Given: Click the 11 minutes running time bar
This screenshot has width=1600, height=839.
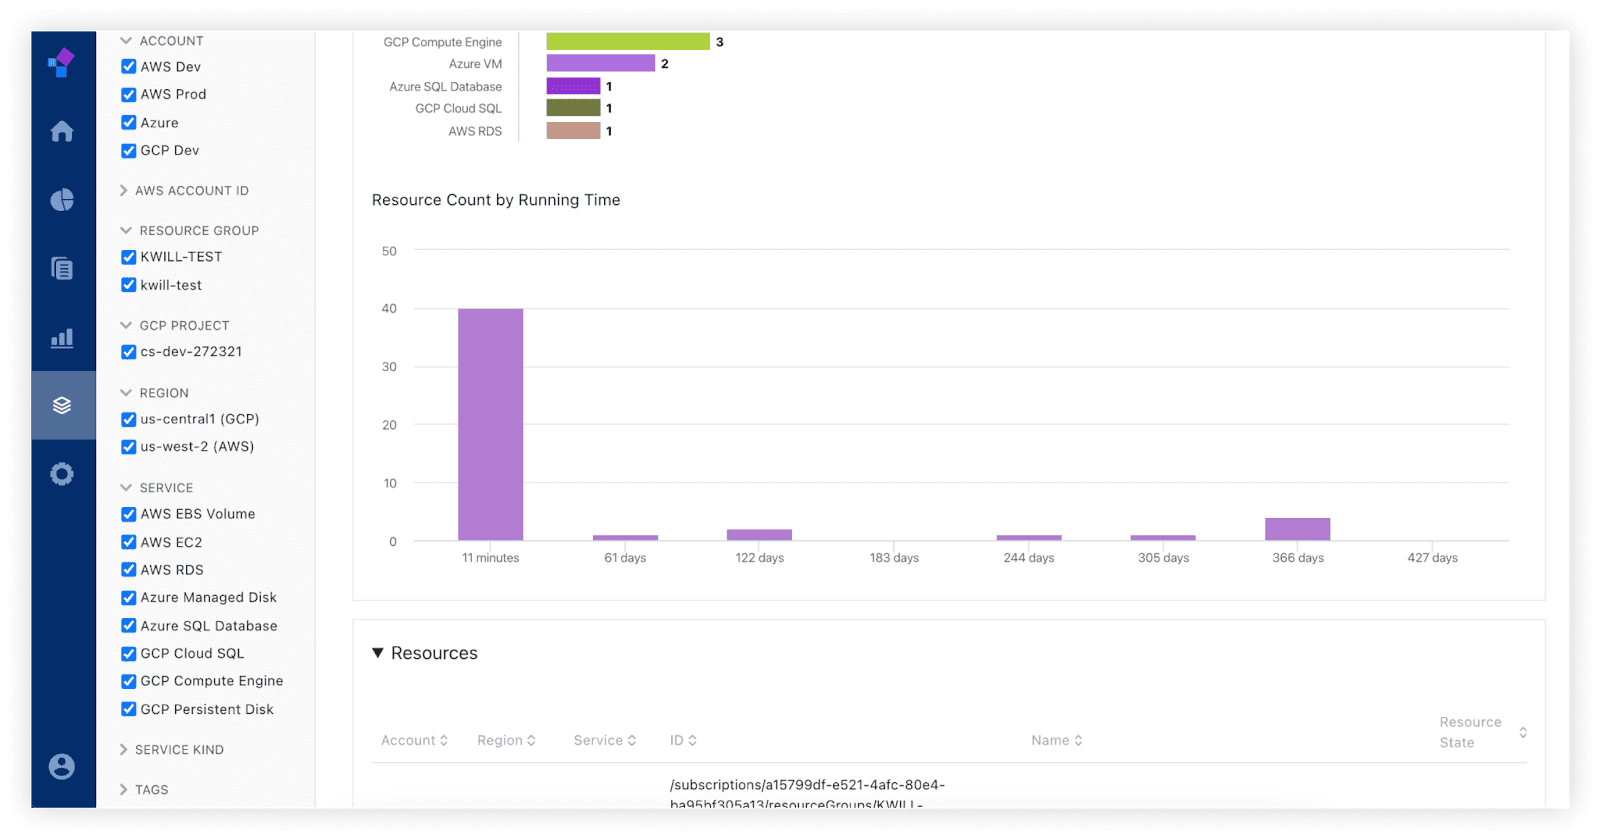Looking at the screenshot, I should [x=490, y=425].
